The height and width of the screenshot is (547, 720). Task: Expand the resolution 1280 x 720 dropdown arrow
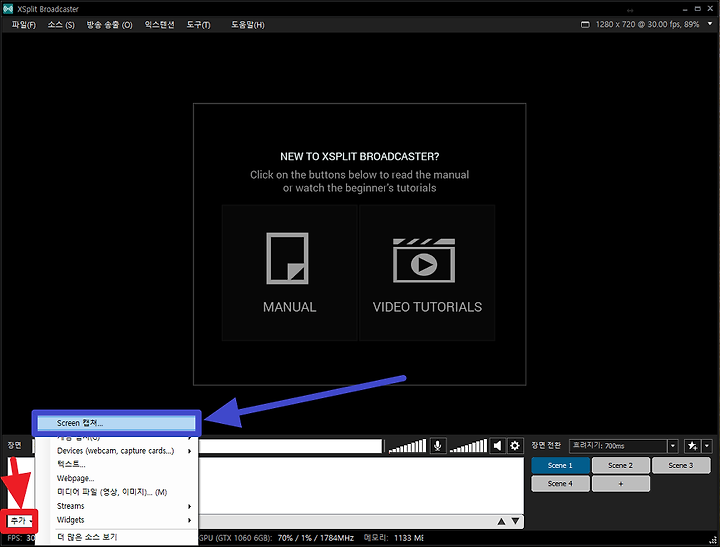(x=710, y=24)
